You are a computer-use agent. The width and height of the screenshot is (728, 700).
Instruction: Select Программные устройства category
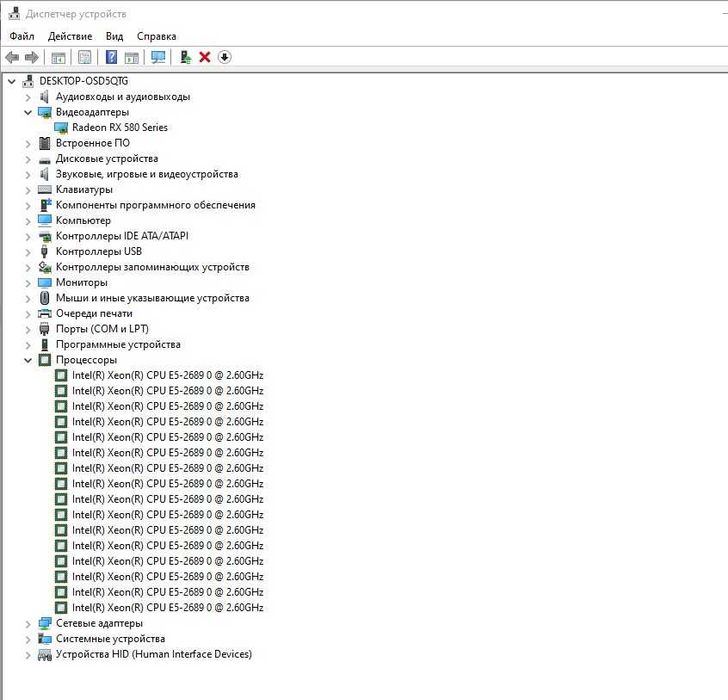[x=118, y=344]
